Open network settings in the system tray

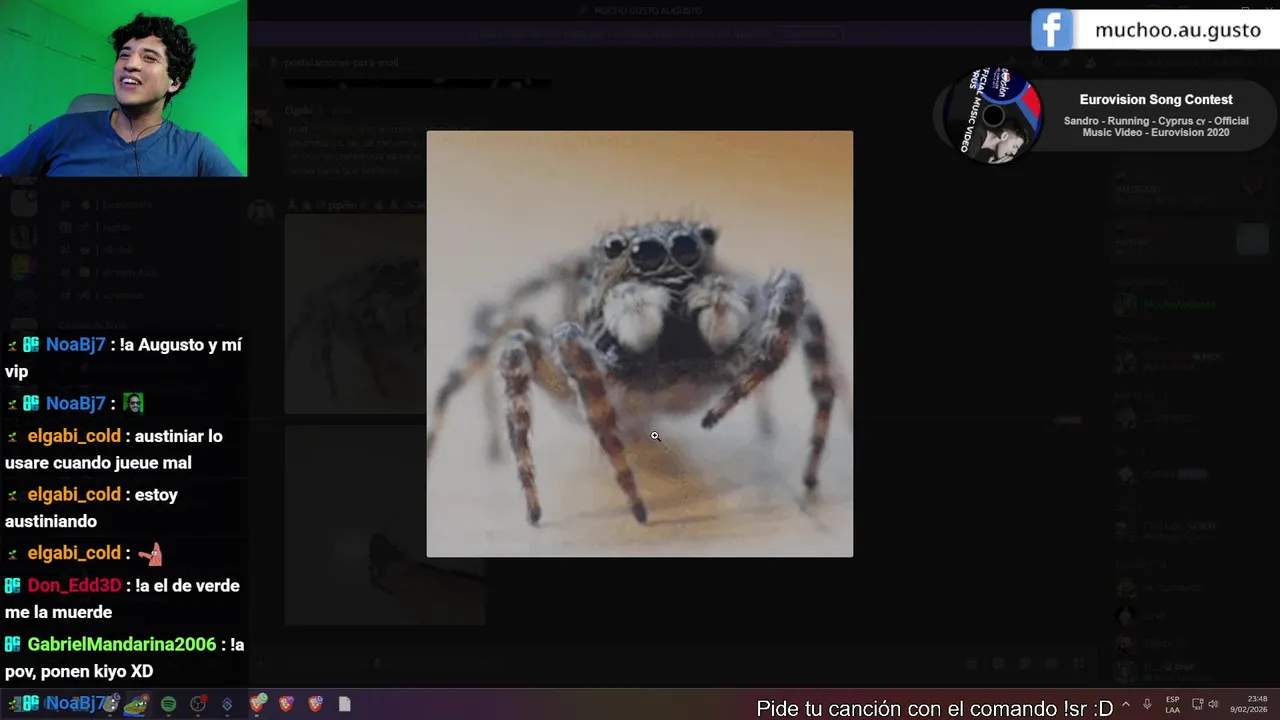(x=1197, y=704)
